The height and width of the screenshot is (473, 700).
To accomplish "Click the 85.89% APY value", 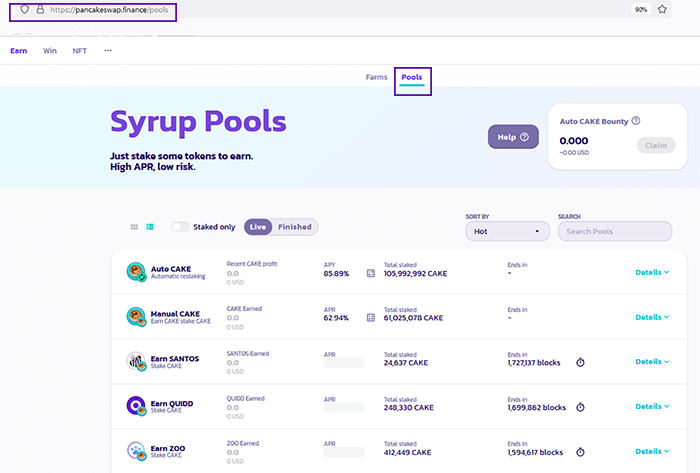I will (336, 274).
